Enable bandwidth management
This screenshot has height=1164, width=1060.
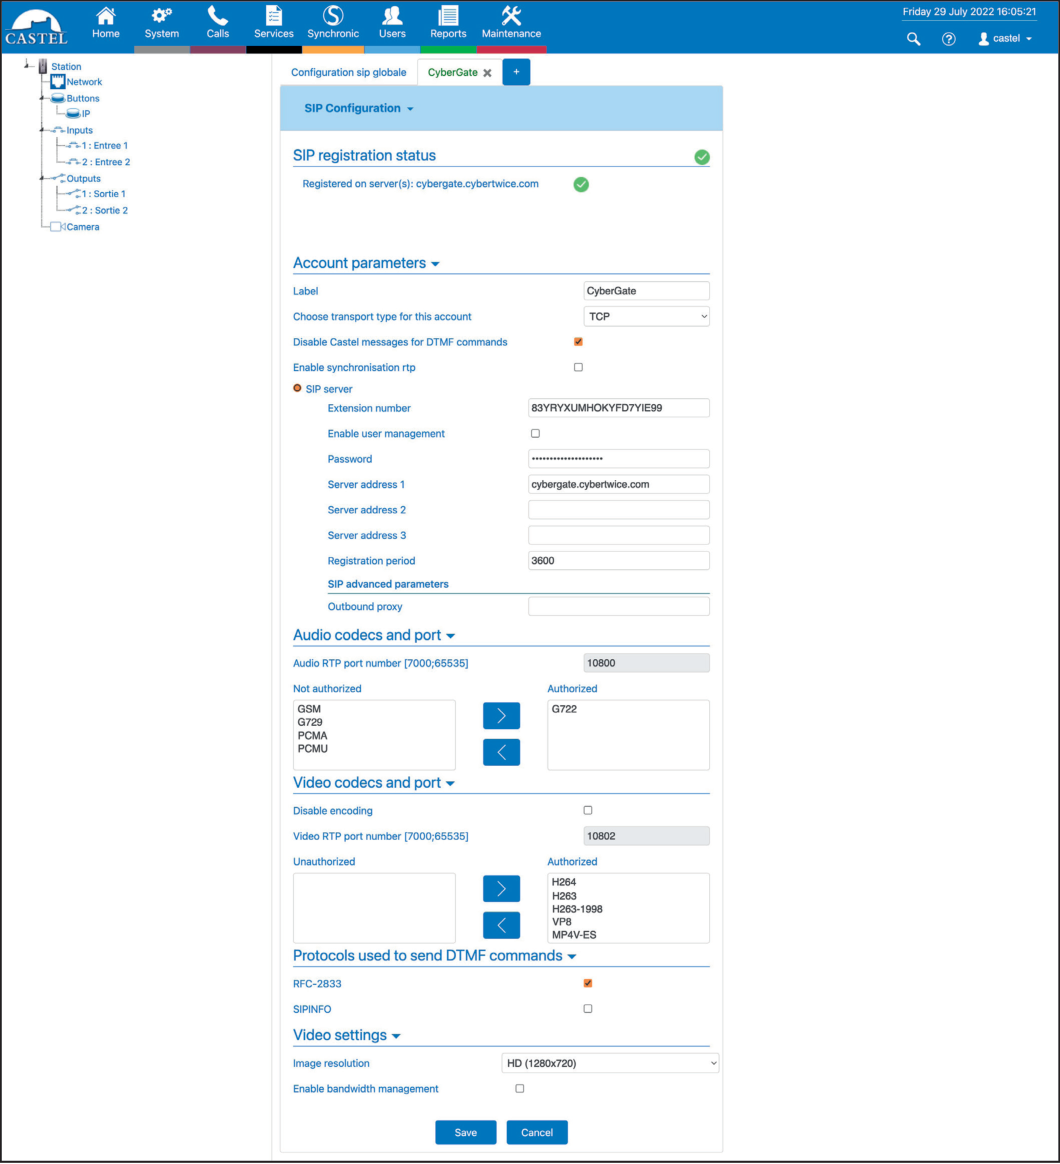pos(519,1088)
